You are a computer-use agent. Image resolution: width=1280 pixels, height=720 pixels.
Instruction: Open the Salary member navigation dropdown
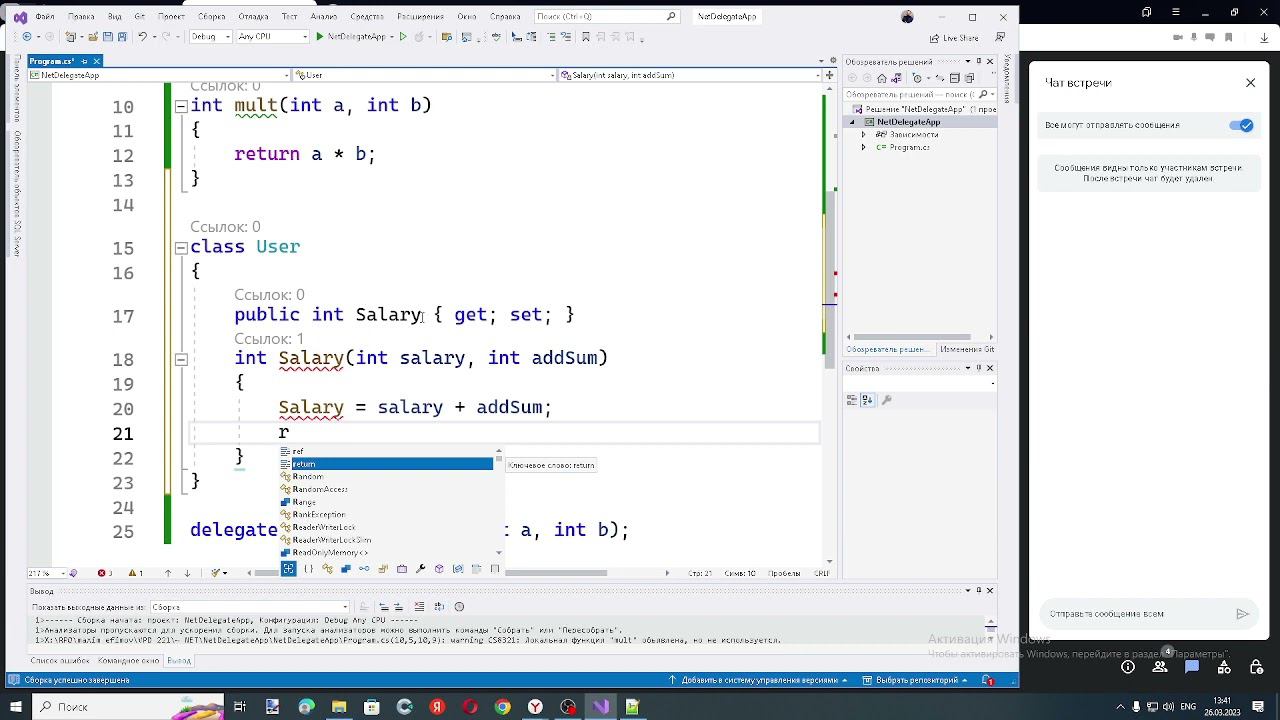690,75
